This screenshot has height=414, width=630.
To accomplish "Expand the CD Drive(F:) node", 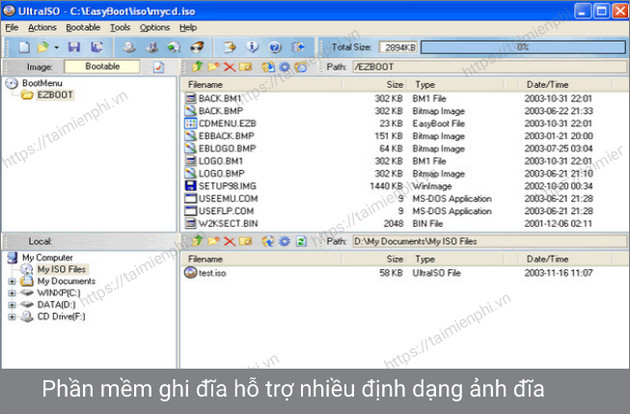I will coord(12,317).
